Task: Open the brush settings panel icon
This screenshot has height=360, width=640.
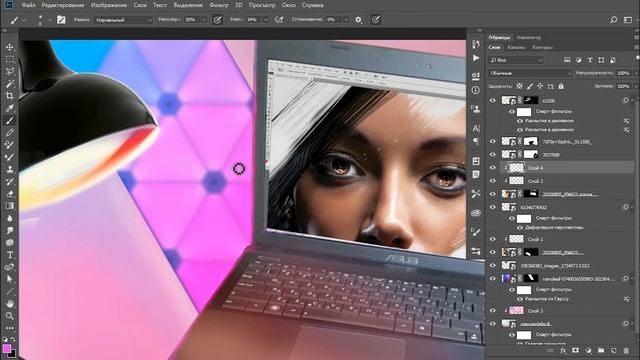Action: pyautogui.click(x=61, y=20)
